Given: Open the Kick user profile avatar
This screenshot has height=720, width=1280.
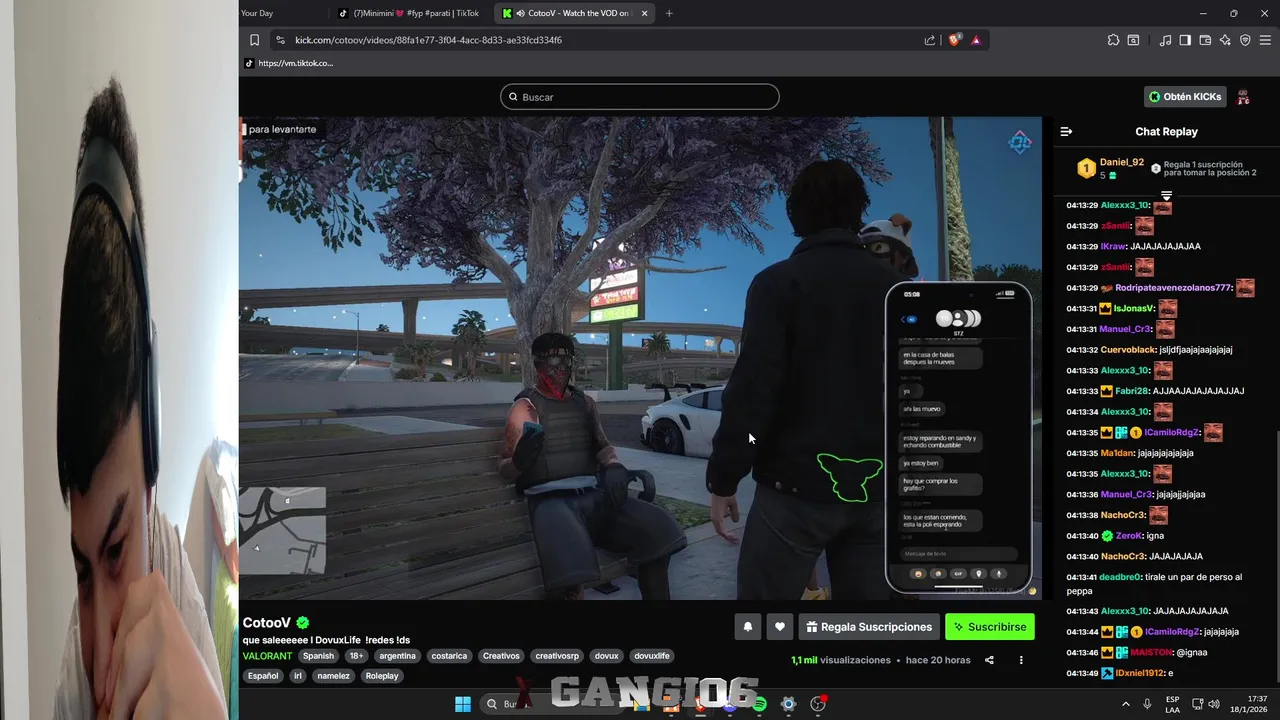Looking at the screenshot, I should [1243, 97].
